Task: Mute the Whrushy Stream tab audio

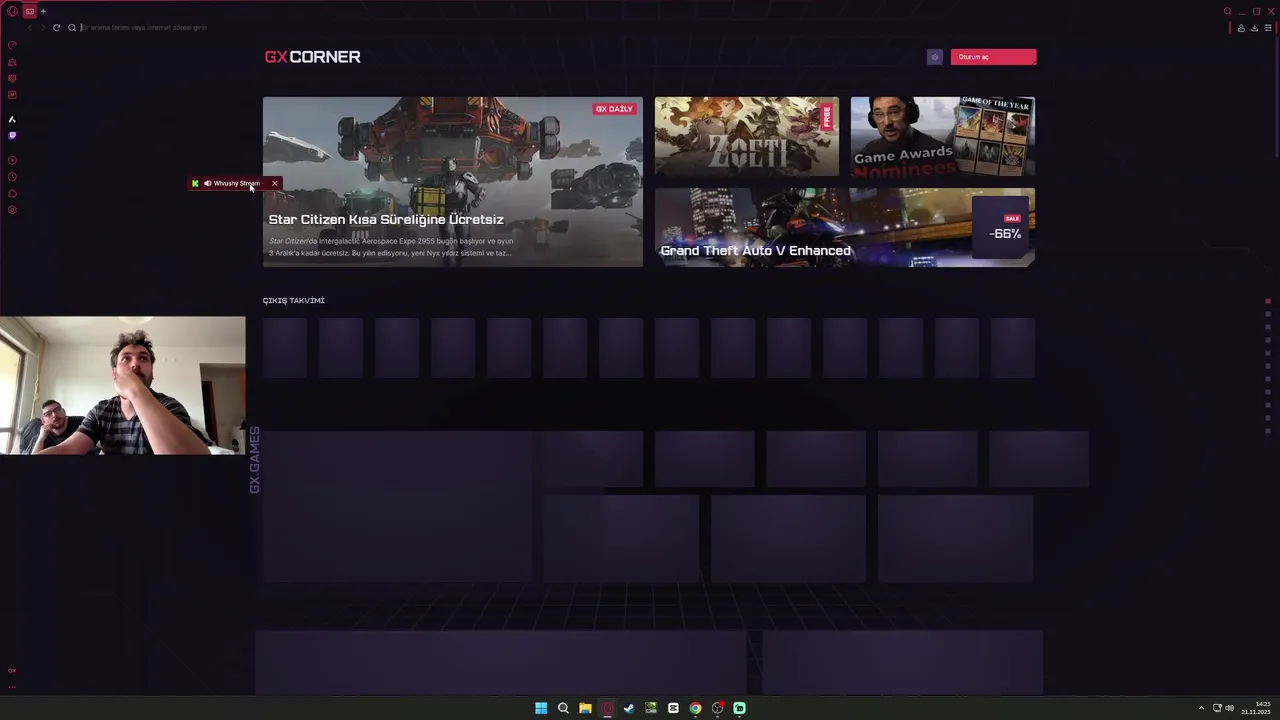Action: coord(207,183)
